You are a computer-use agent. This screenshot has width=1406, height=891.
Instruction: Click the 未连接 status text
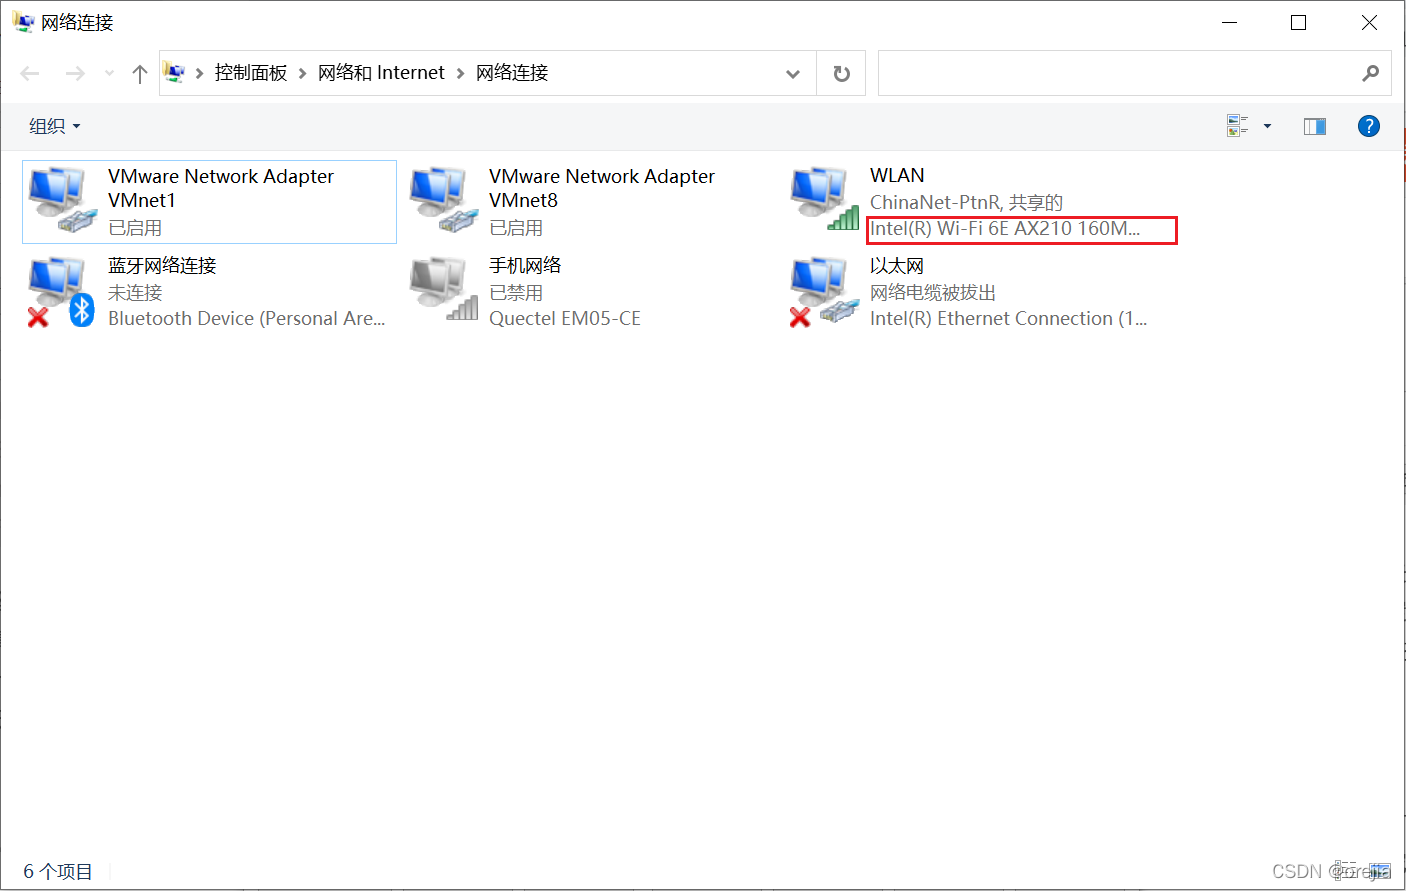pyautogui.click(x=135, y=292)
